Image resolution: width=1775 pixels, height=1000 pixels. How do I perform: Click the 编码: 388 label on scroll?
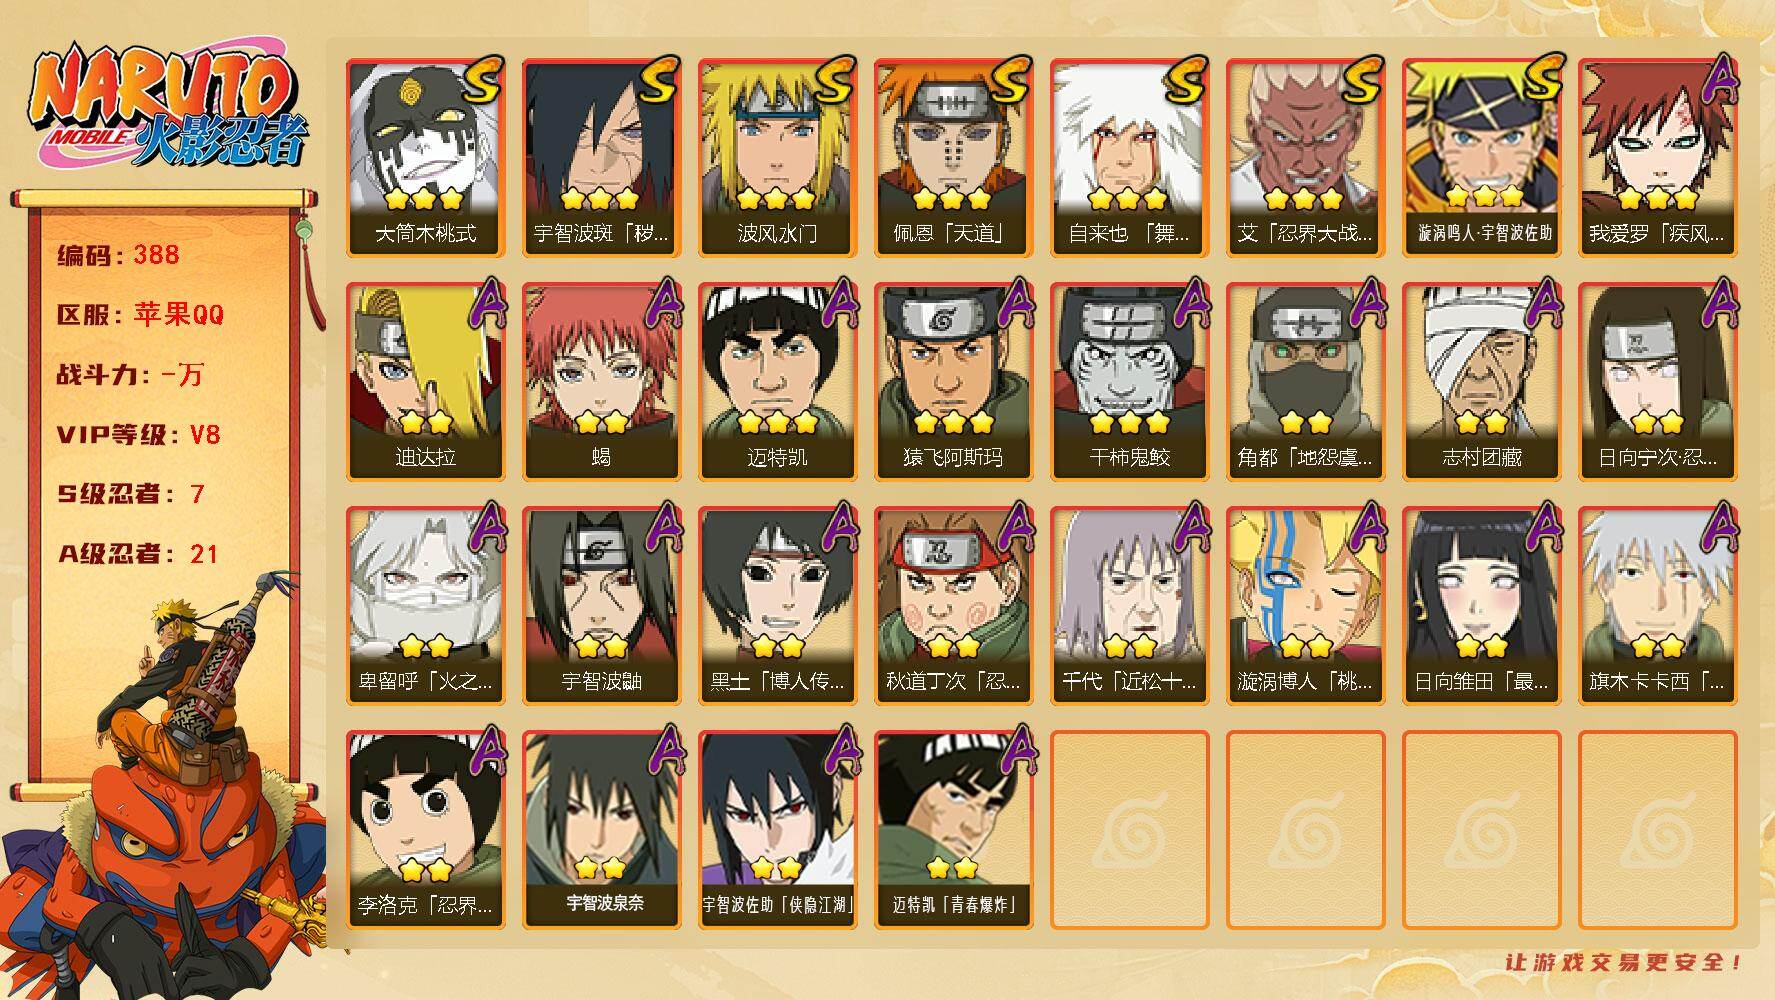pos(118,255)
